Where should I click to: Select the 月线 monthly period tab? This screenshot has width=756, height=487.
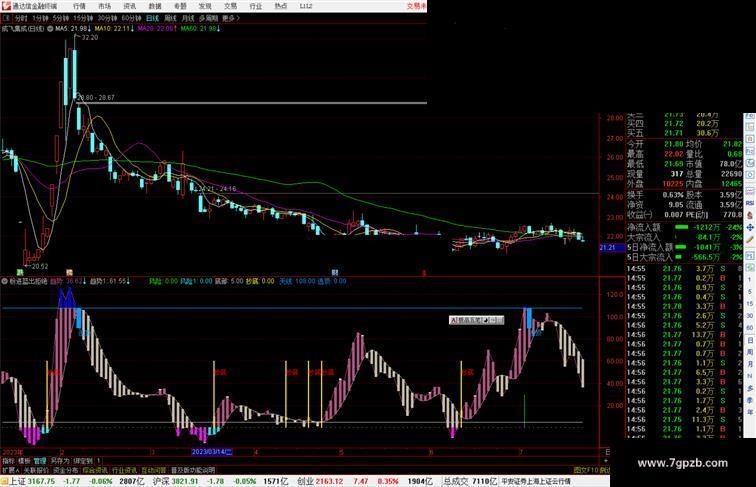click(x=188, y=18)
